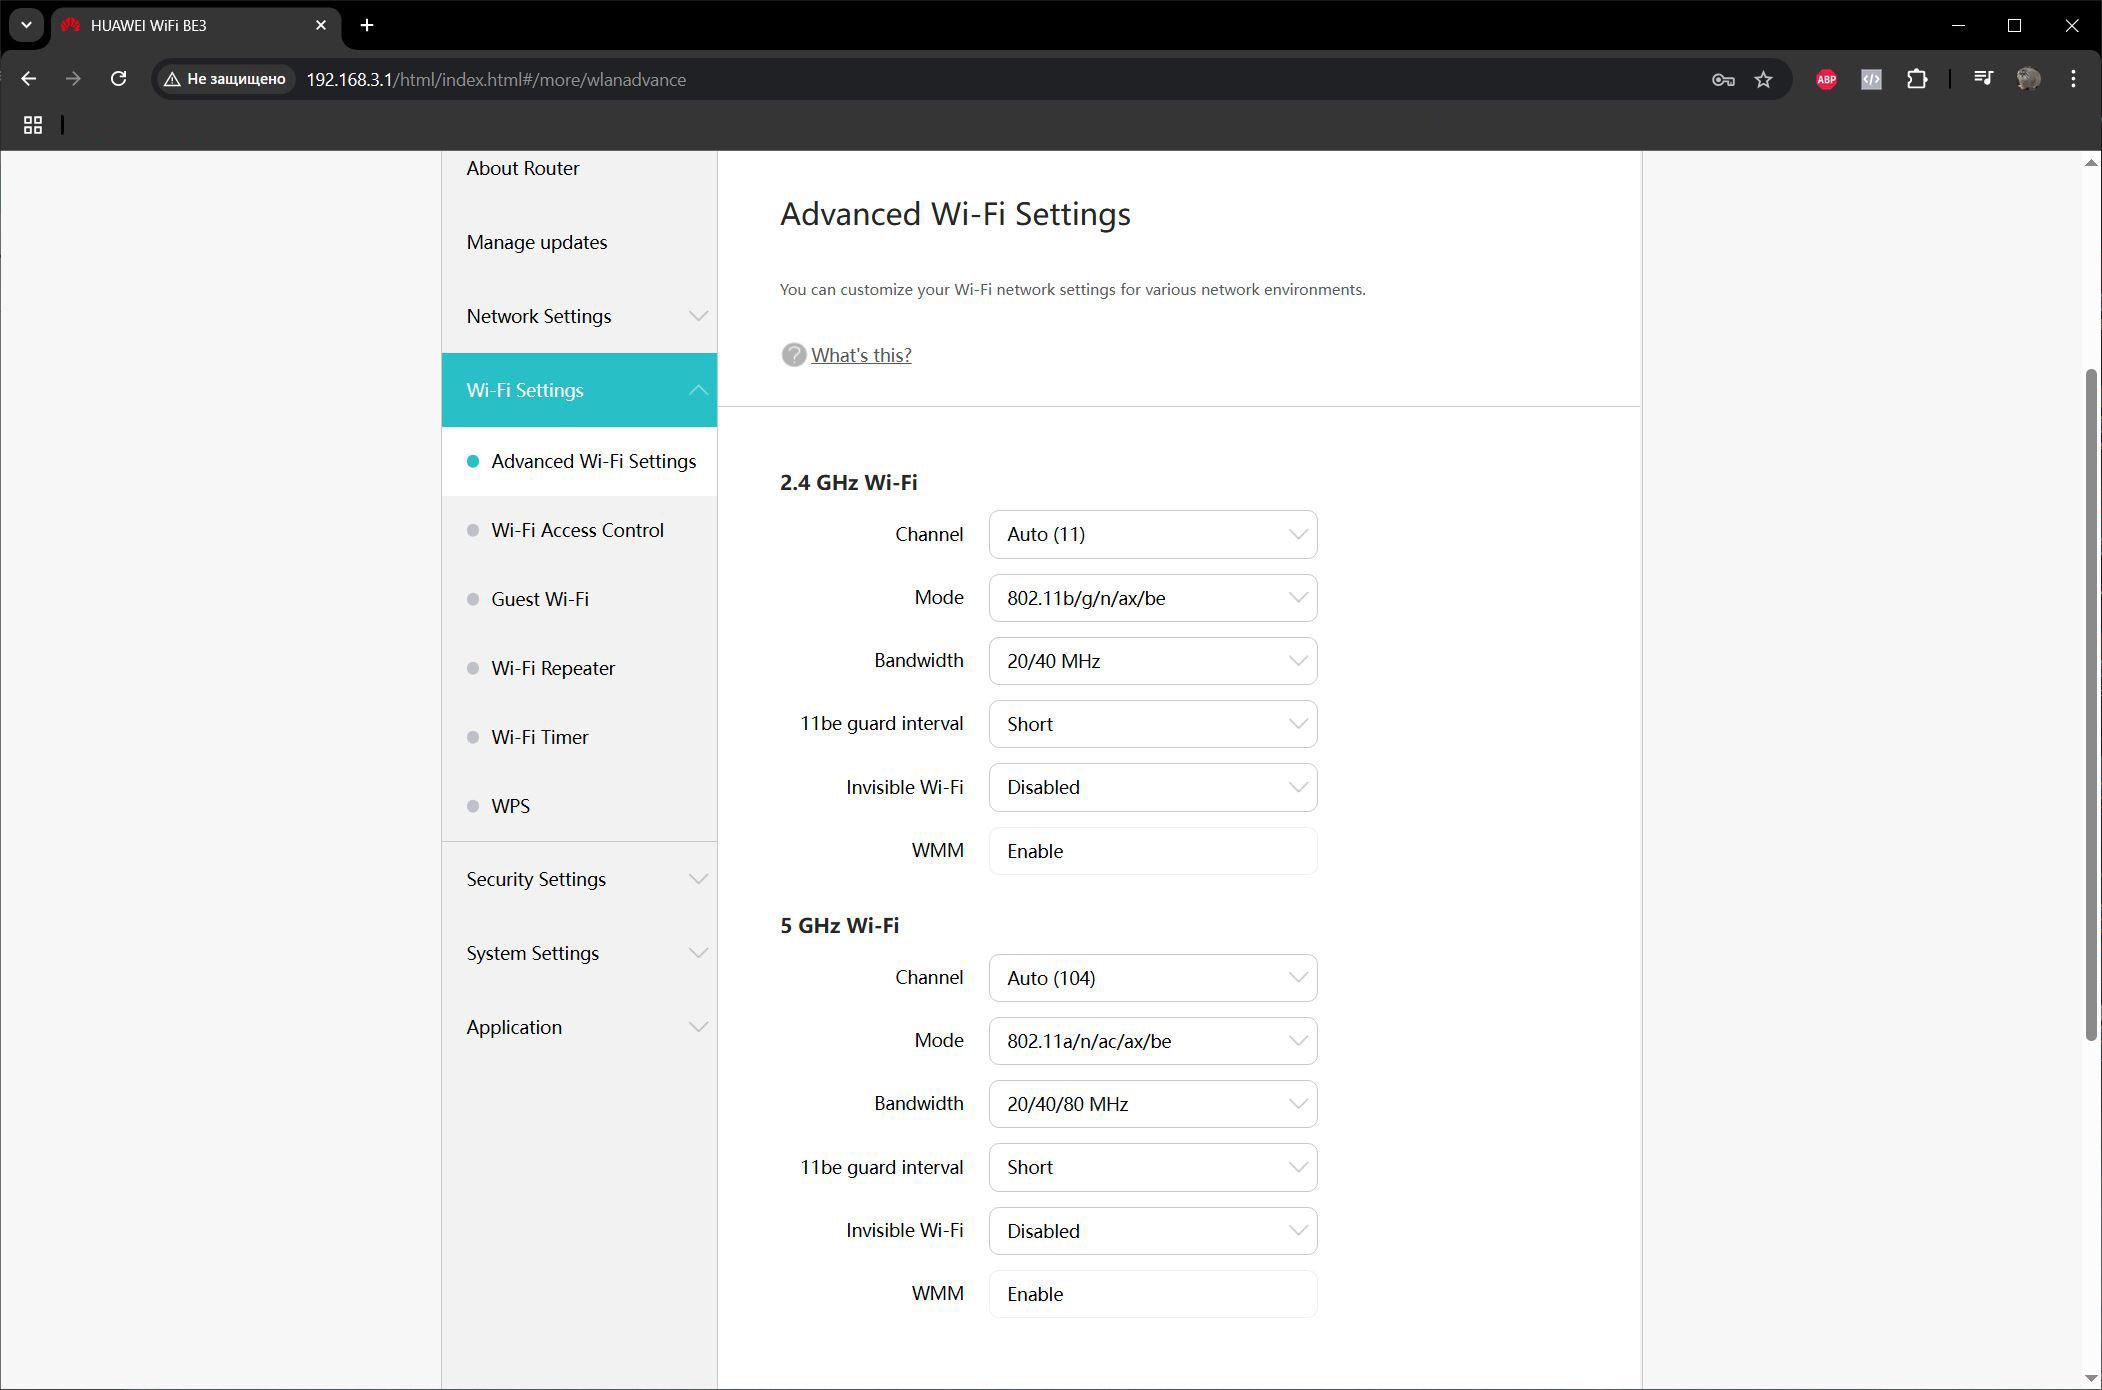The image size is (2102, 1390).
Task: Open 2.4 GHz Invisible Wi-Fi dropdown
Action: tap(1152, 788)
